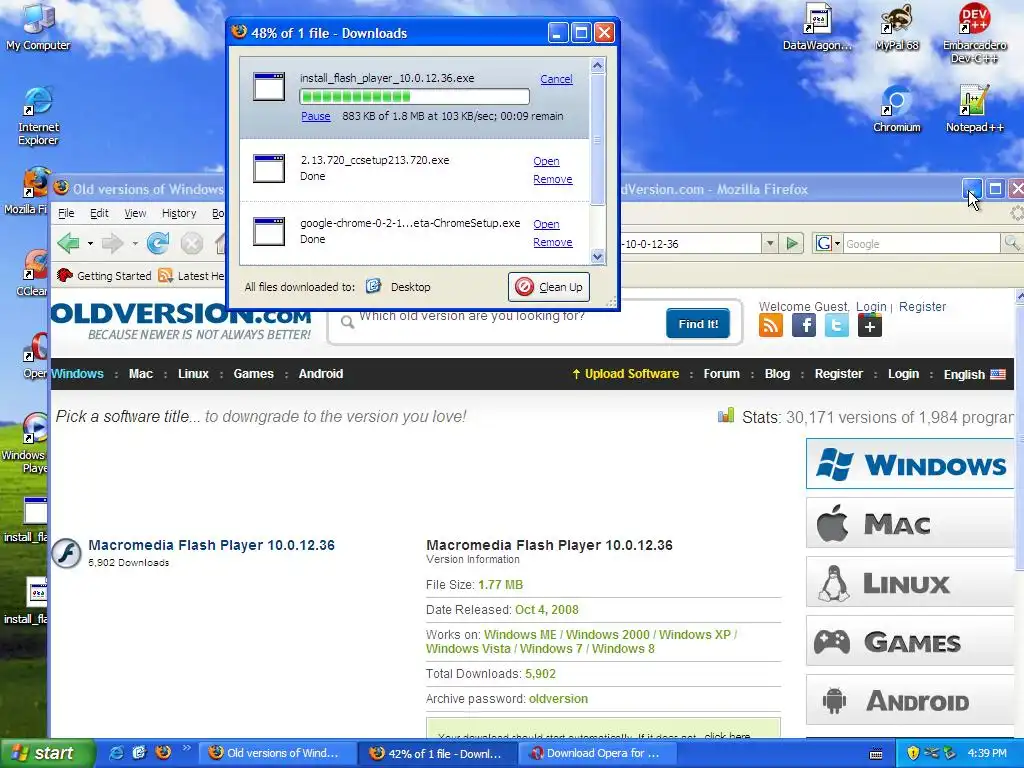Select the Mac tab in site navigation
This screenshot has width=1024, height=768.
click(x=140, y=374)
